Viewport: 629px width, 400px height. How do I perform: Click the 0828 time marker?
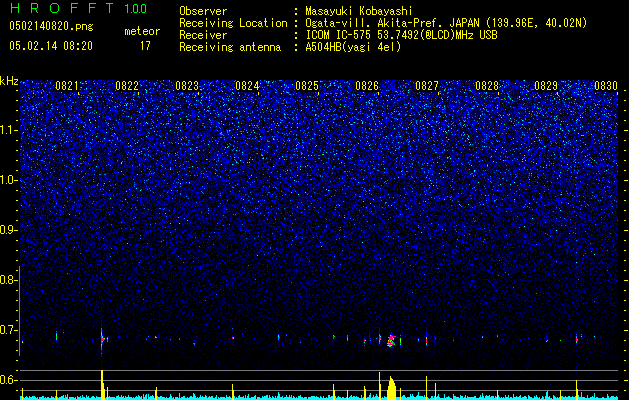(487, 86)
